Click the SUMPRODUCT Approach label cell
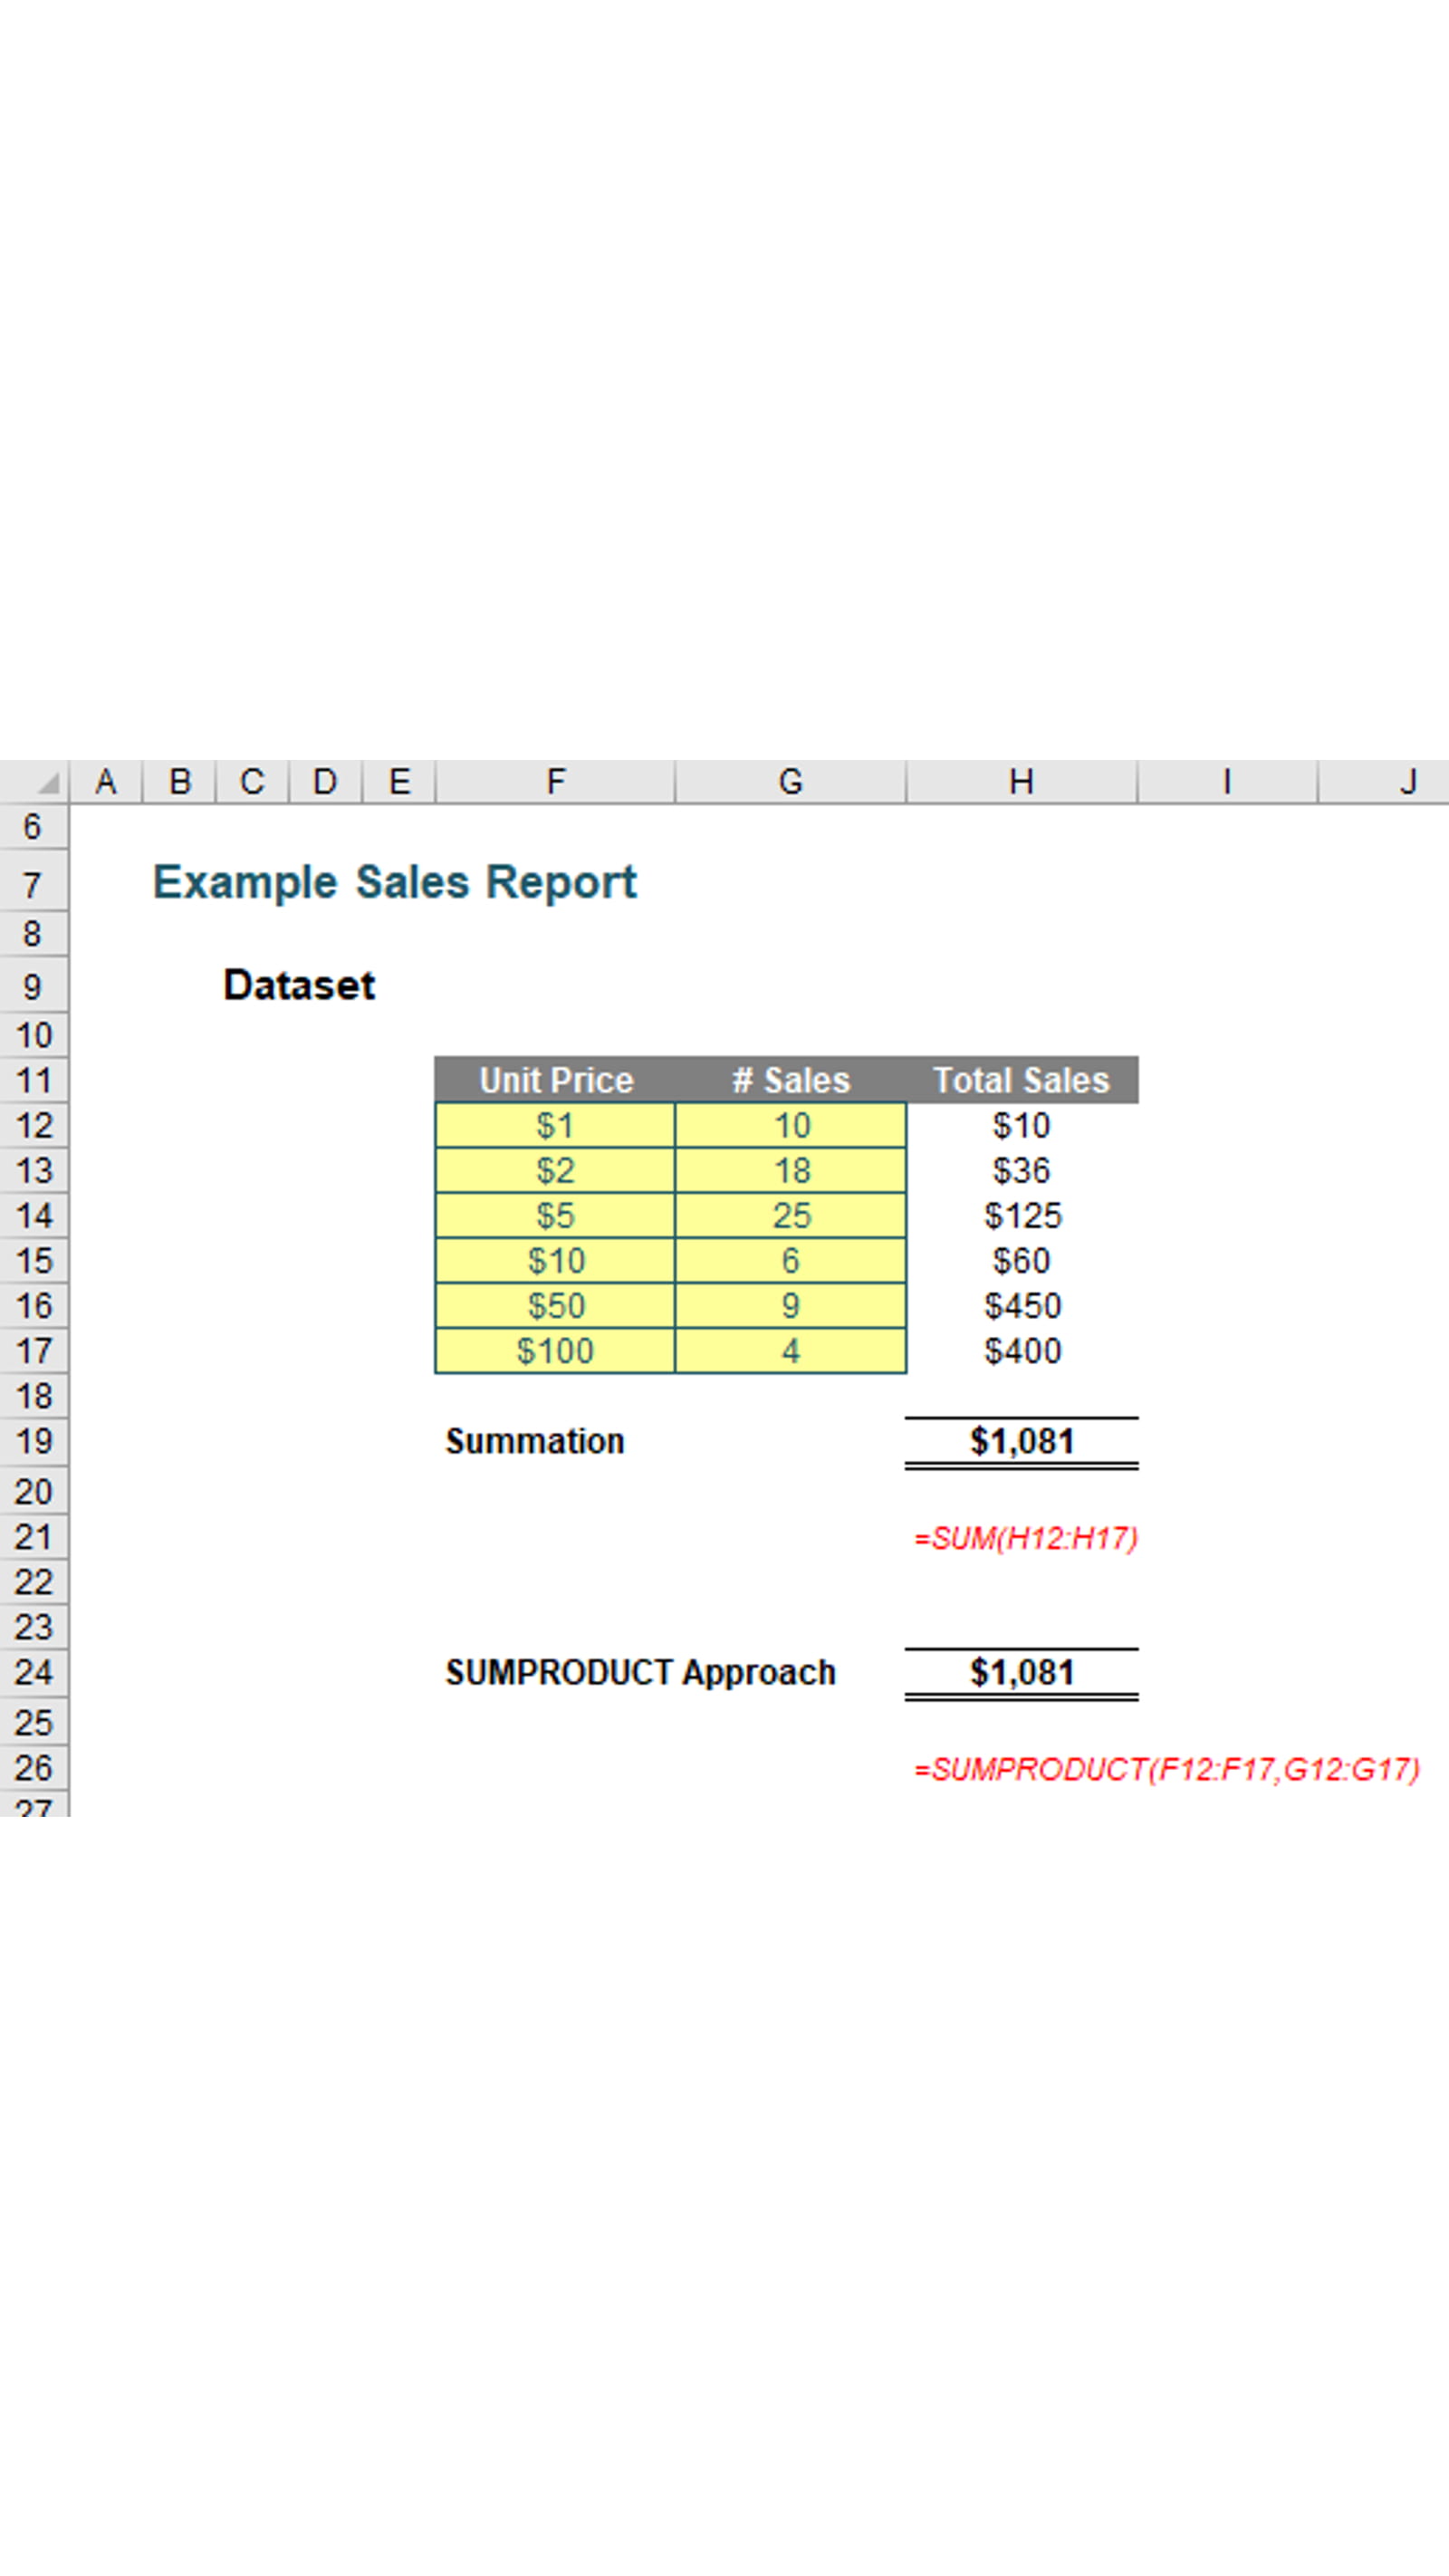Screen dimensions: 1449x2576 pyautogui.click(x=642, y=1668)
